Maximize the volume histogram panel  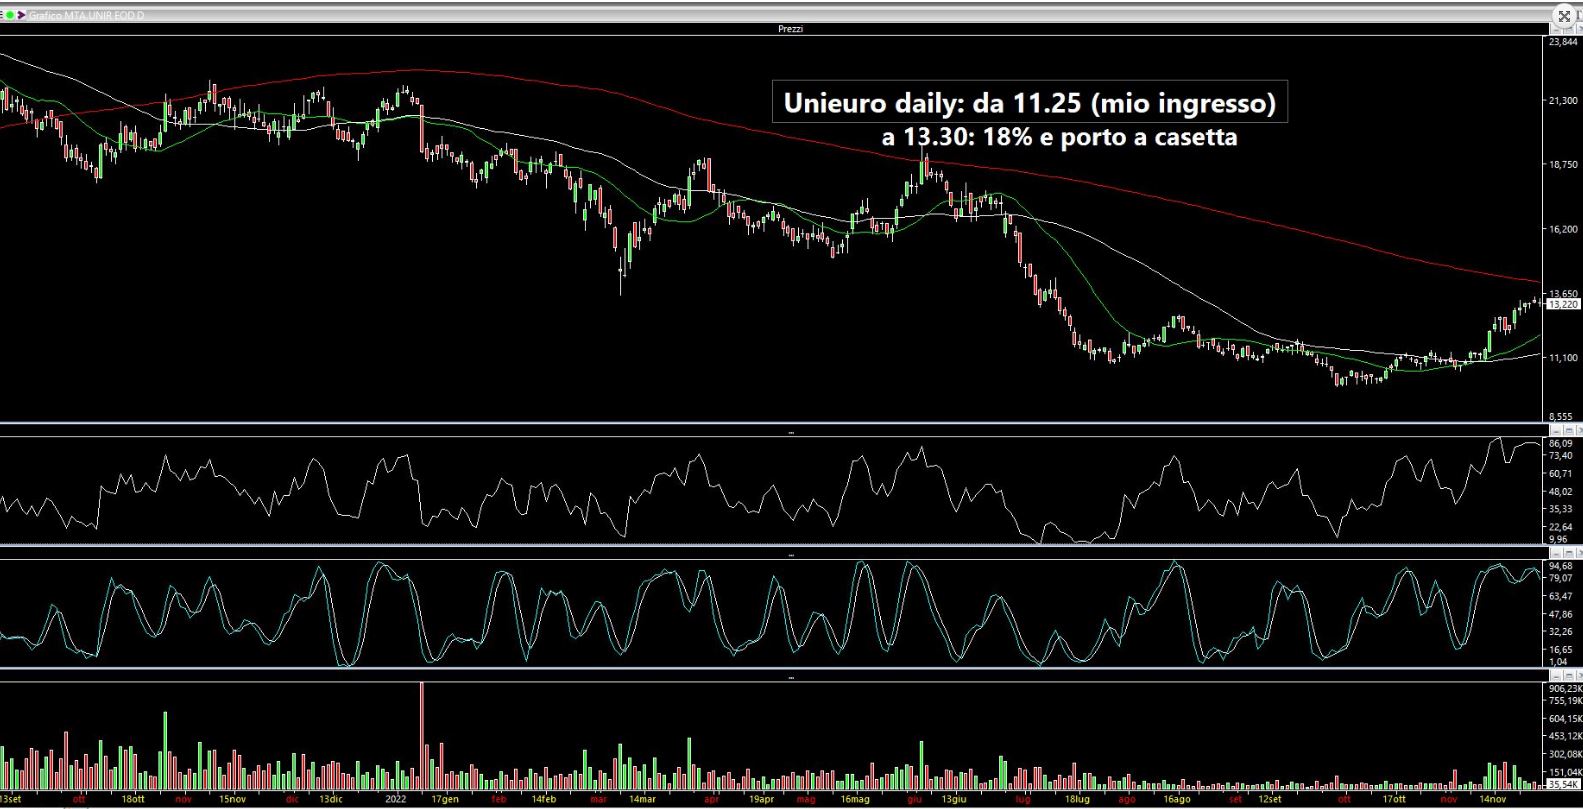click(x=1569, y=676)
